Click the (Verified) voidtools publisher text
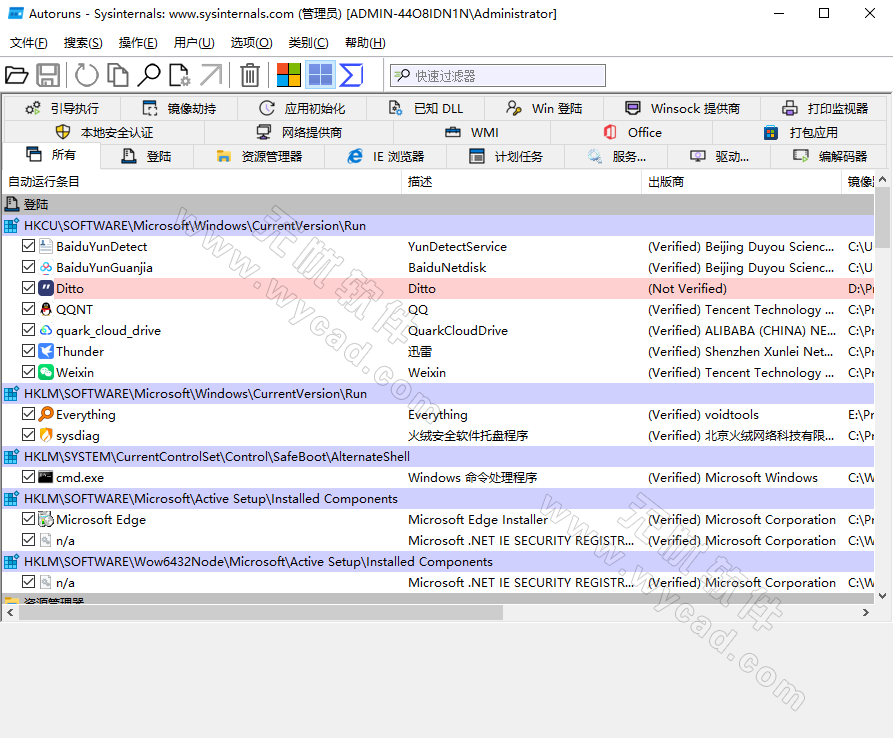The height and width of the screenshot is (738, 893). pos(703,415)
